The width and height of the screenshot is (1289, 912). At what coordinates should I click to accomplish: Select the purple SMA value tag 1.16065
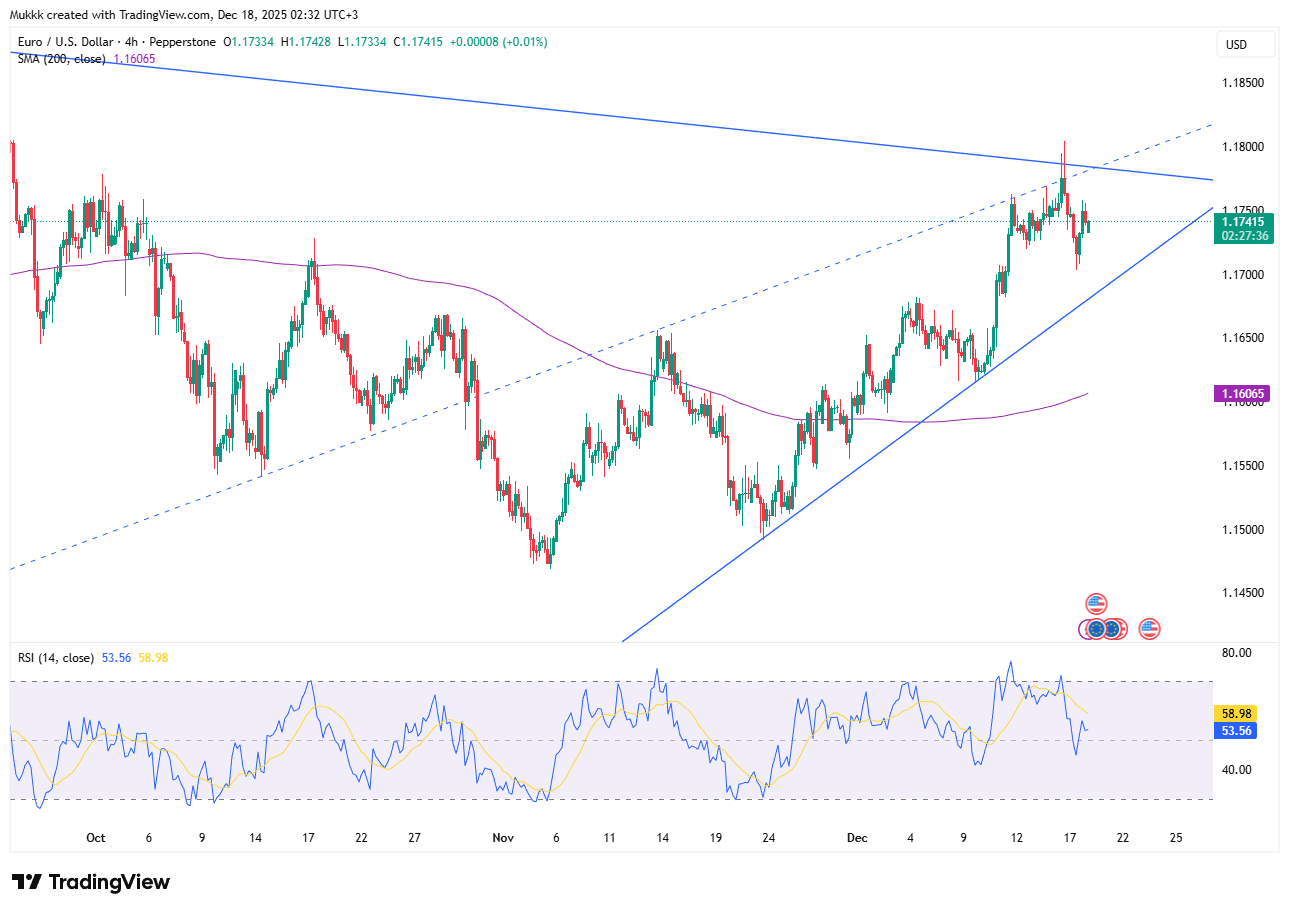1243,394
